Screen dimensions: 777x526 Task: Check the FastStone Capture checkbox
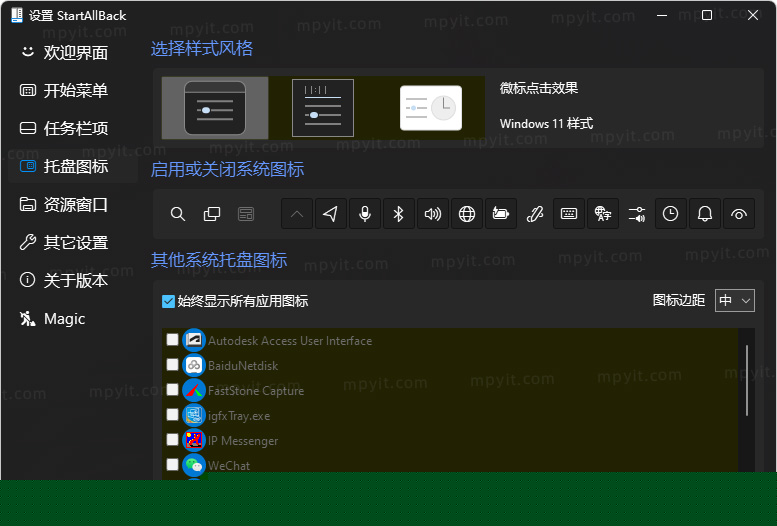(x=172, y=390)
